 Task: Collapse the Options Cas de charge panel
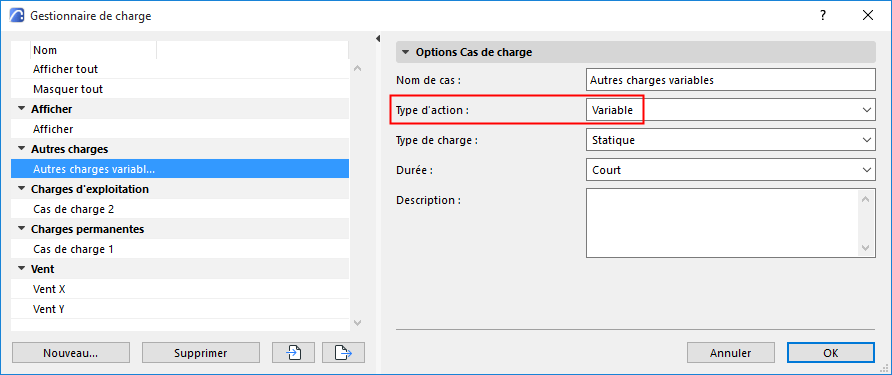405,52
